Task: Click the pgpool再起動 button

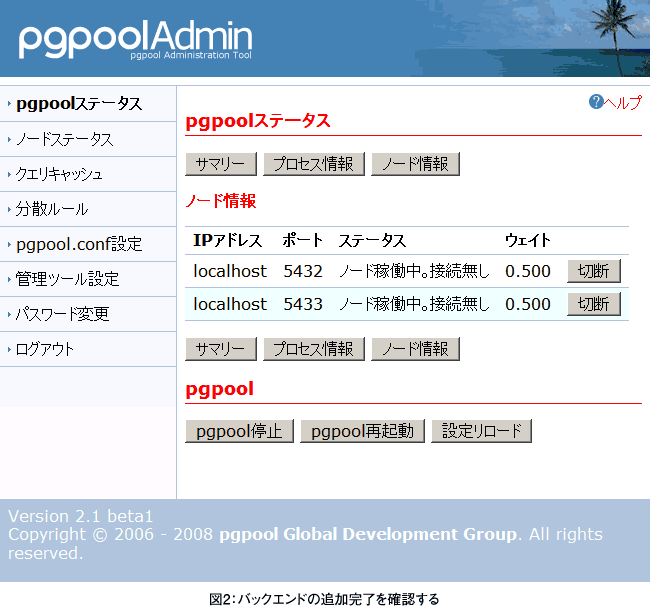Action: point(362,431)
